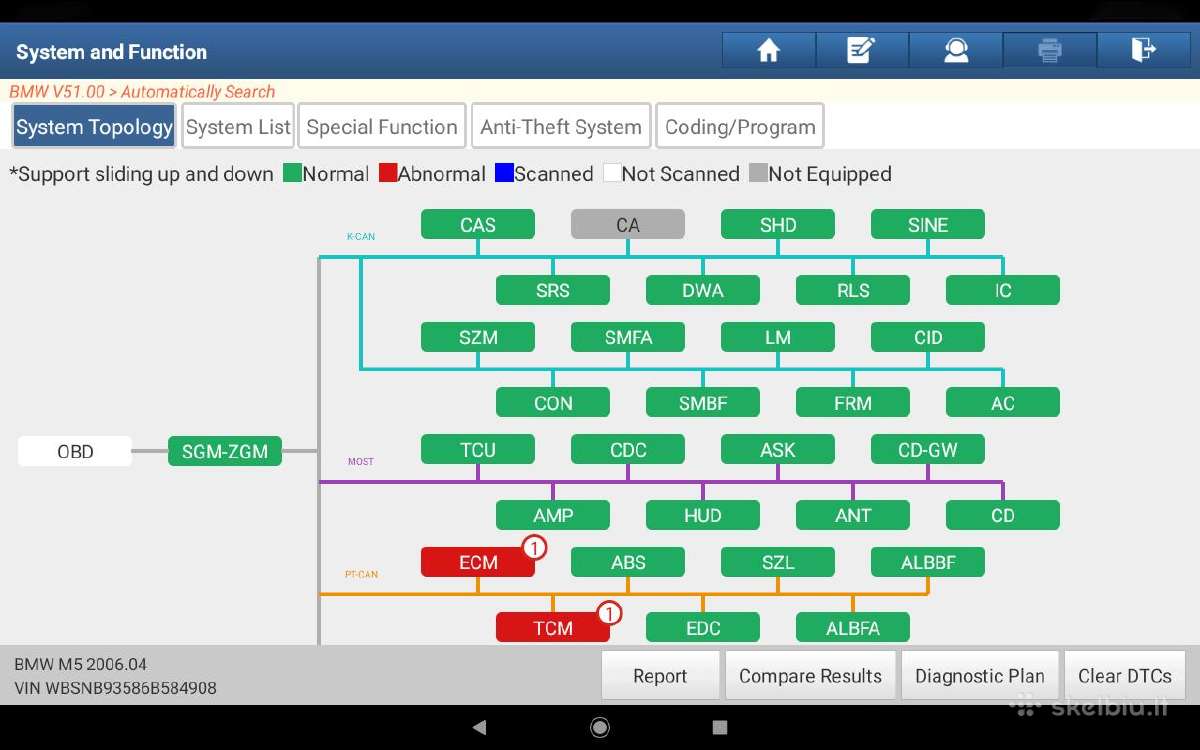
Task: Click the Report button
Action: tap(660, 676)
